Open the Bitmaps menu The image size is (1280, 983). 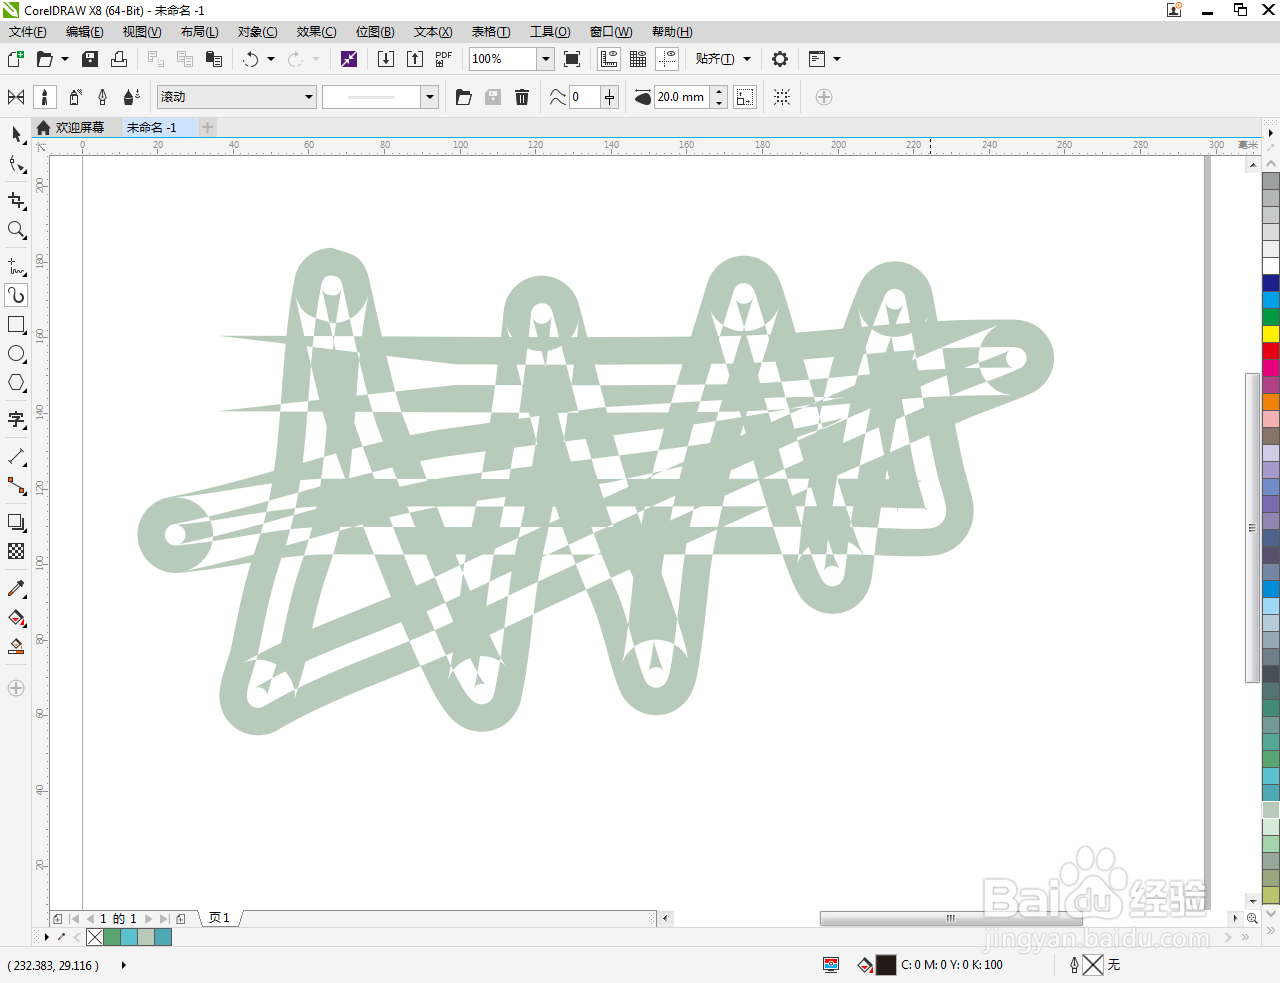375,32
